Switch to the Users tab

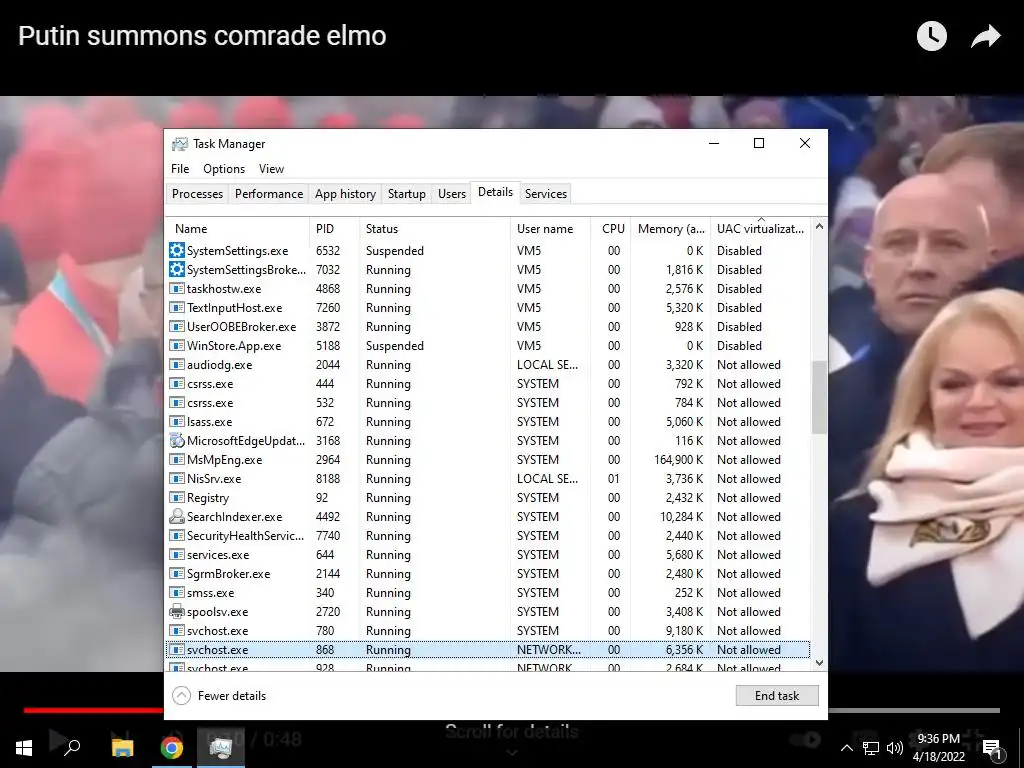(452, 194)
